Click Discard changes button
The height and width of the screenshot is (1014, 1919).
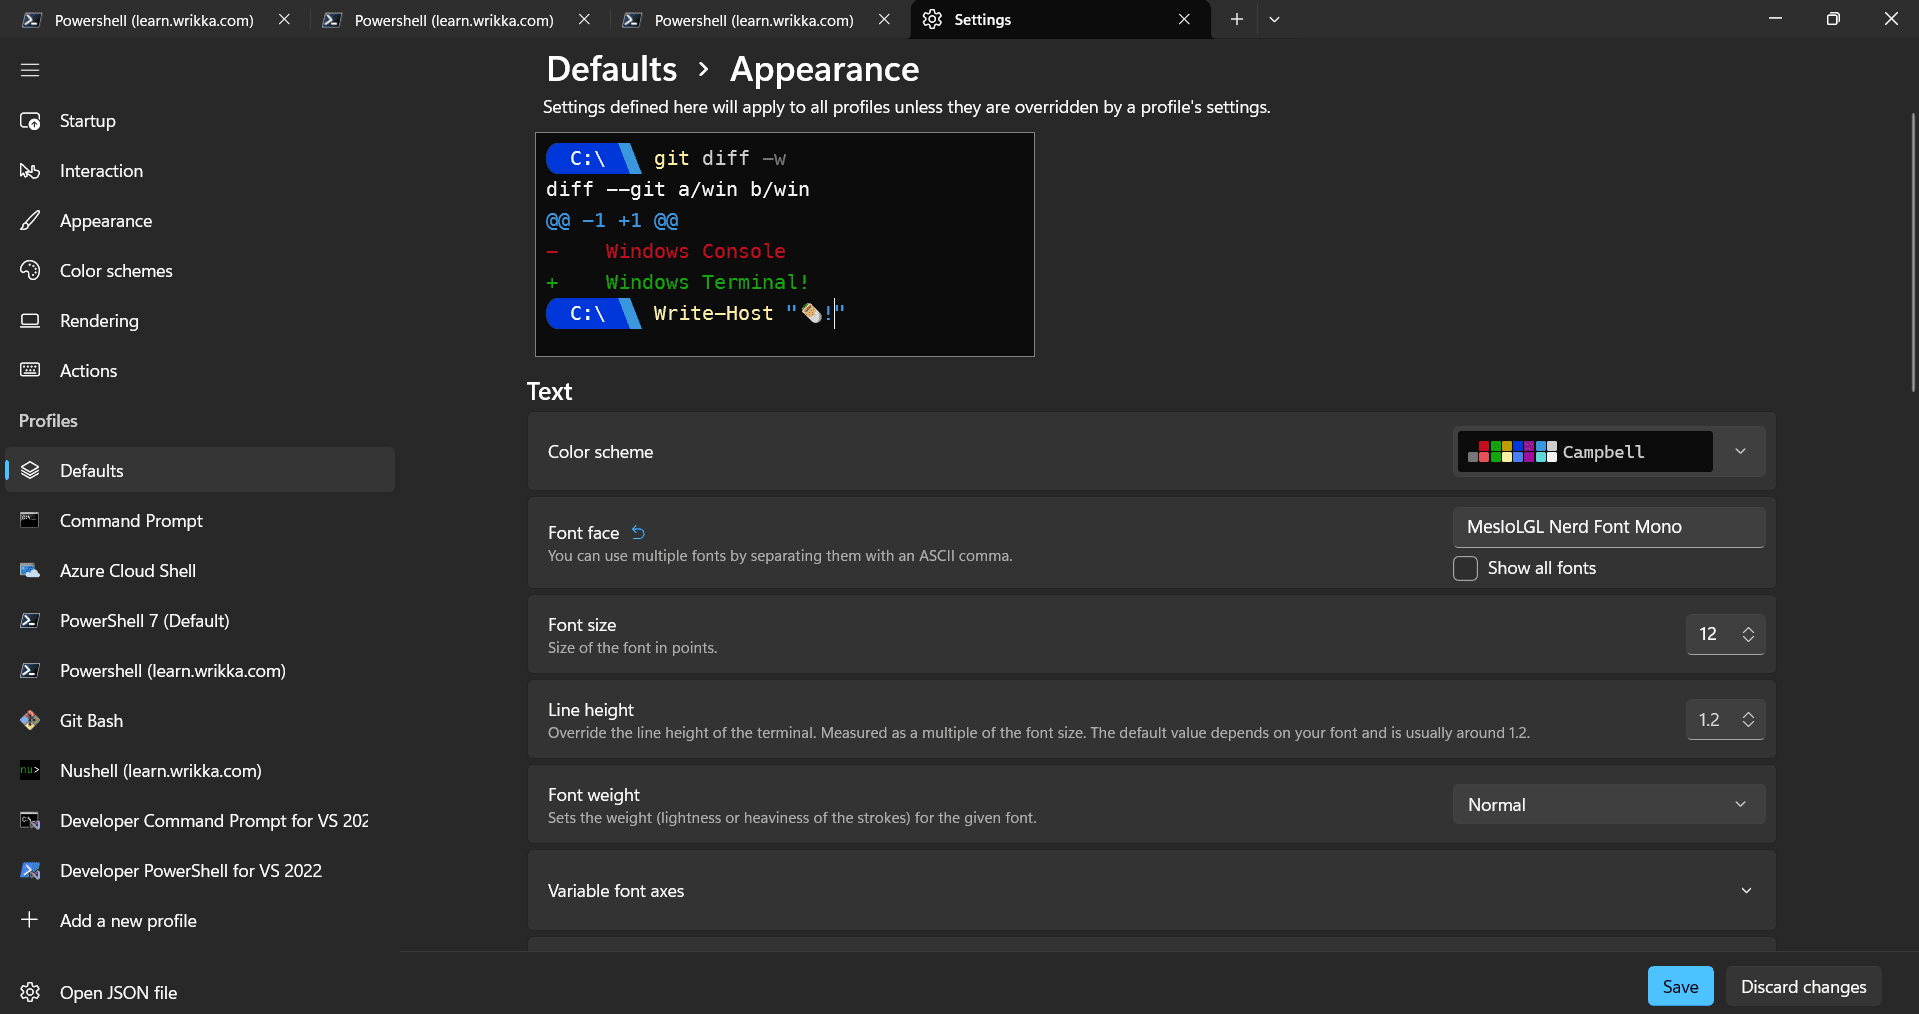pyautogui.click(x=1803, y=986)
